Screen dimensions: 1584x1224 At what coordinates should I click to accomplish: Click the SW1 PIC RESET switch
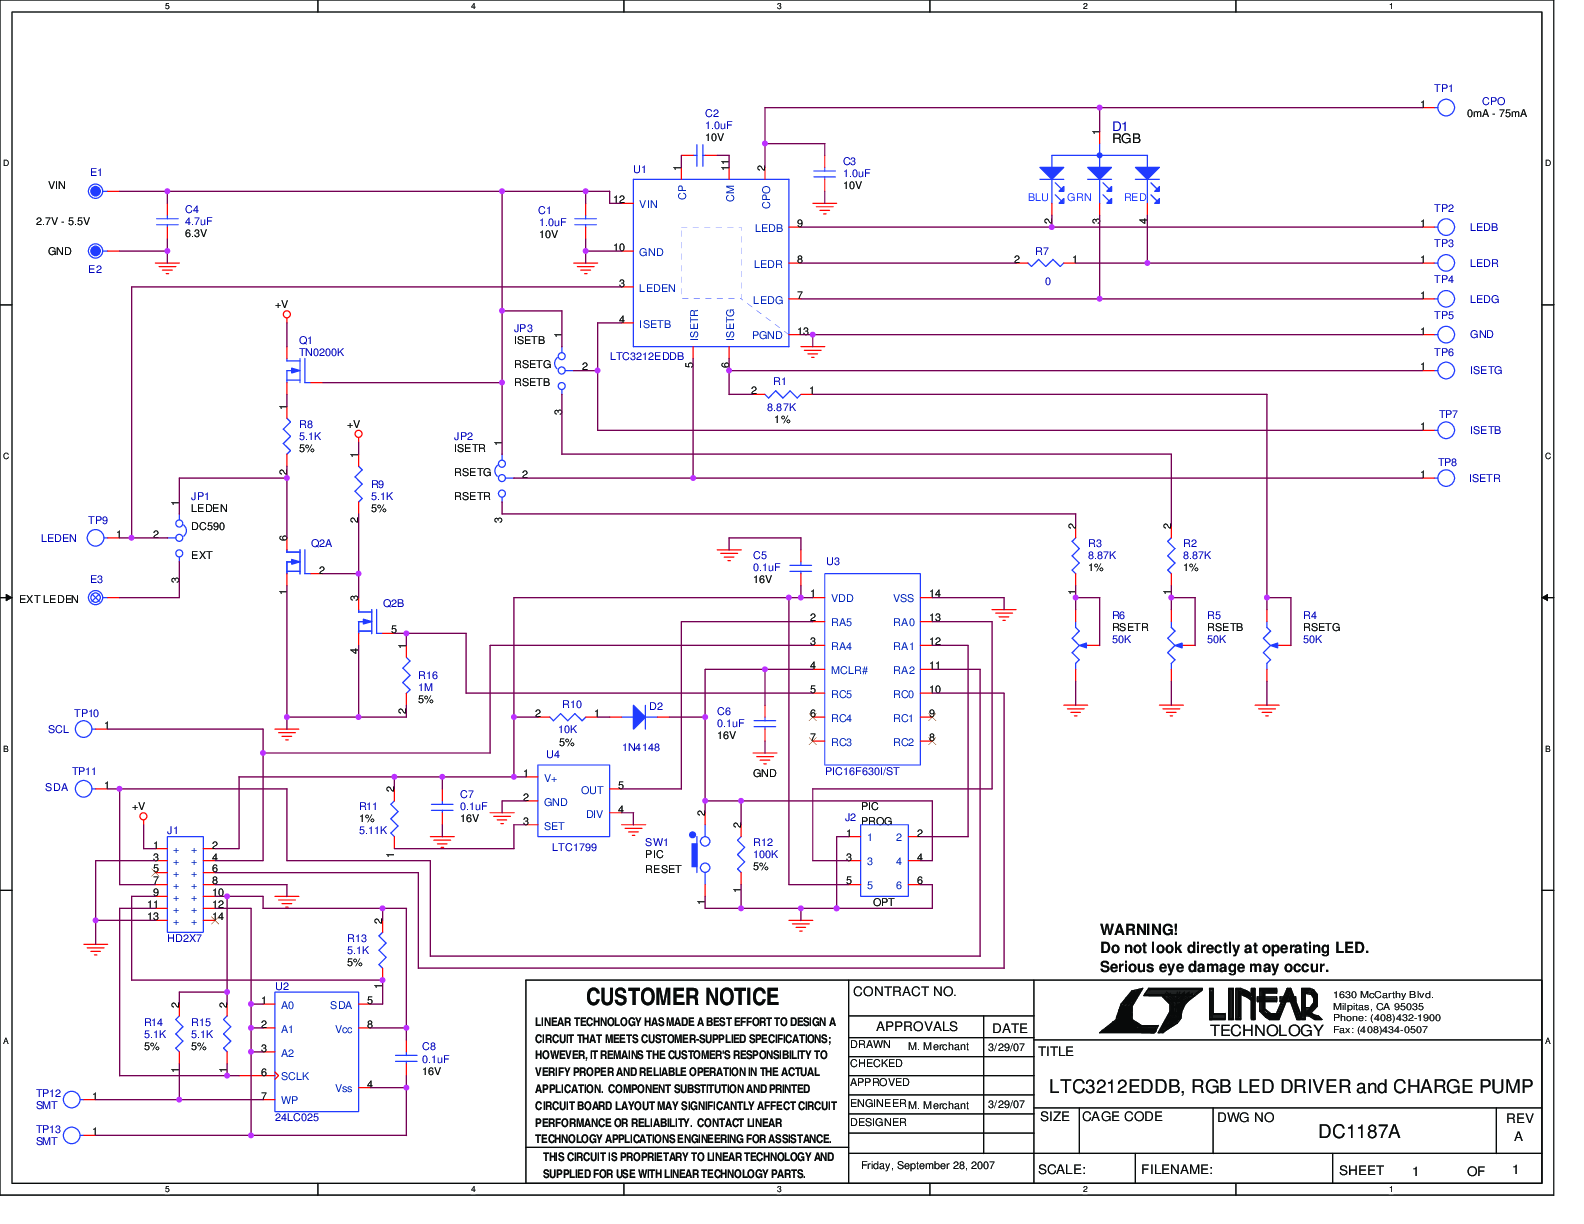coord(700,853)
